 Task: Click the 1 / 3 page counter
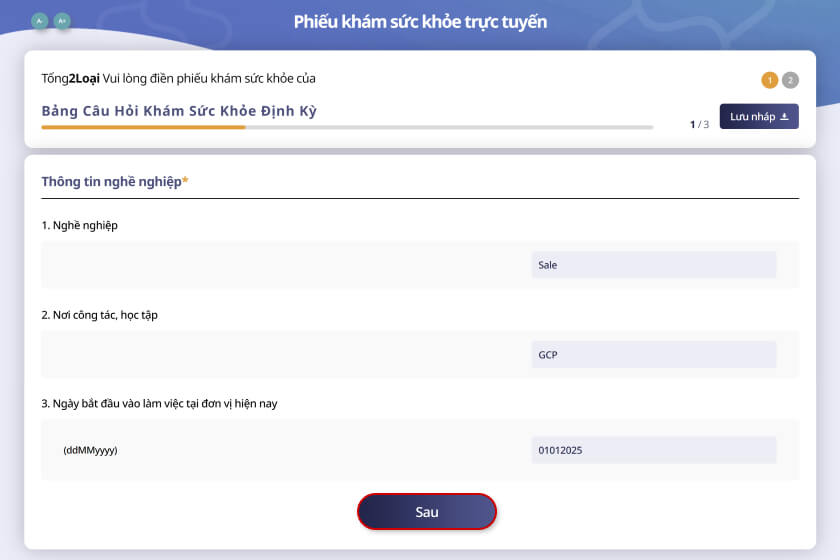(x=699, y=124)
